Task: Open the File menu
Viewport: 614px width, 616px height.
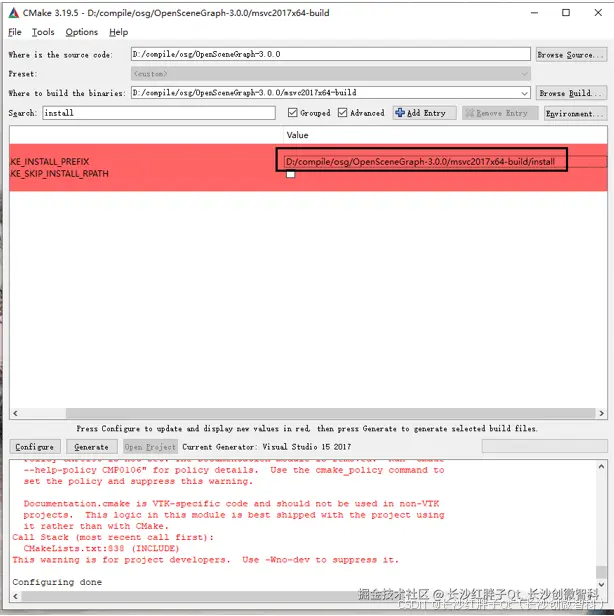Action: [x=15, y=32]
